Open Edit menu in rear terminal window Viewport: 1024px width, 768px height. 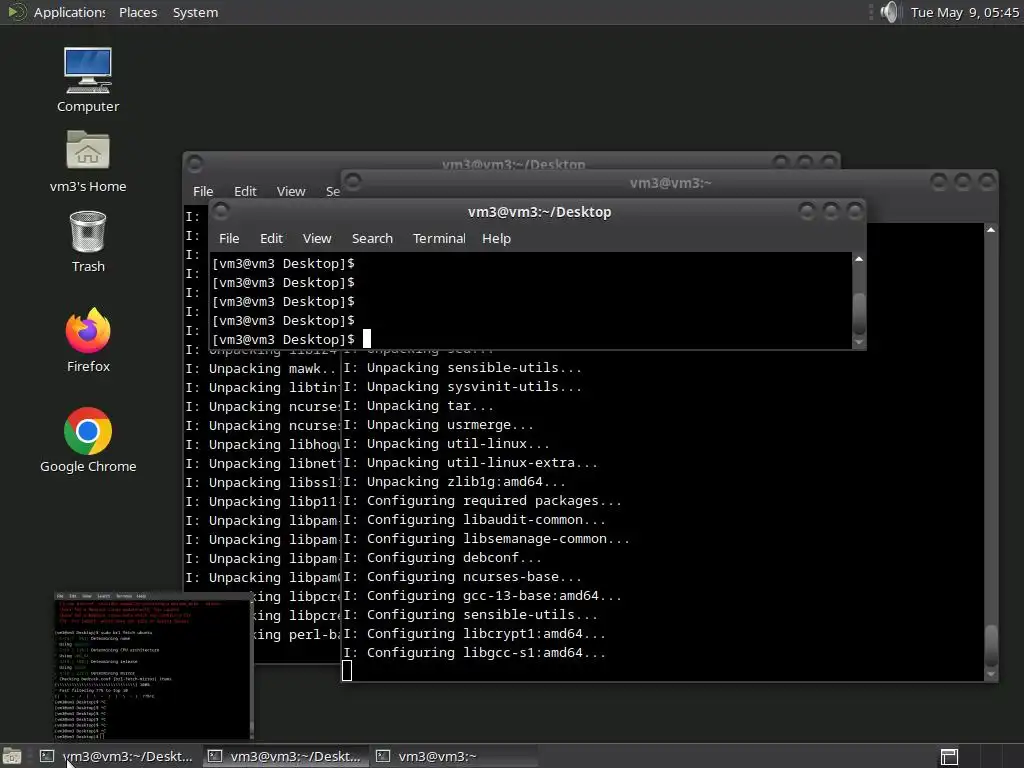click(245, 191)
